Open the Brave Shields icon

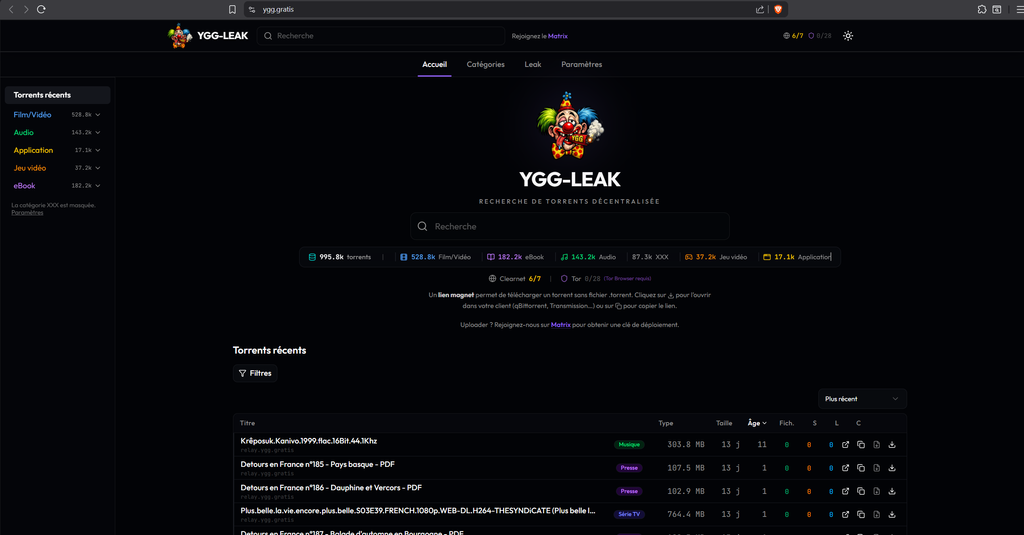pos(778,9)
